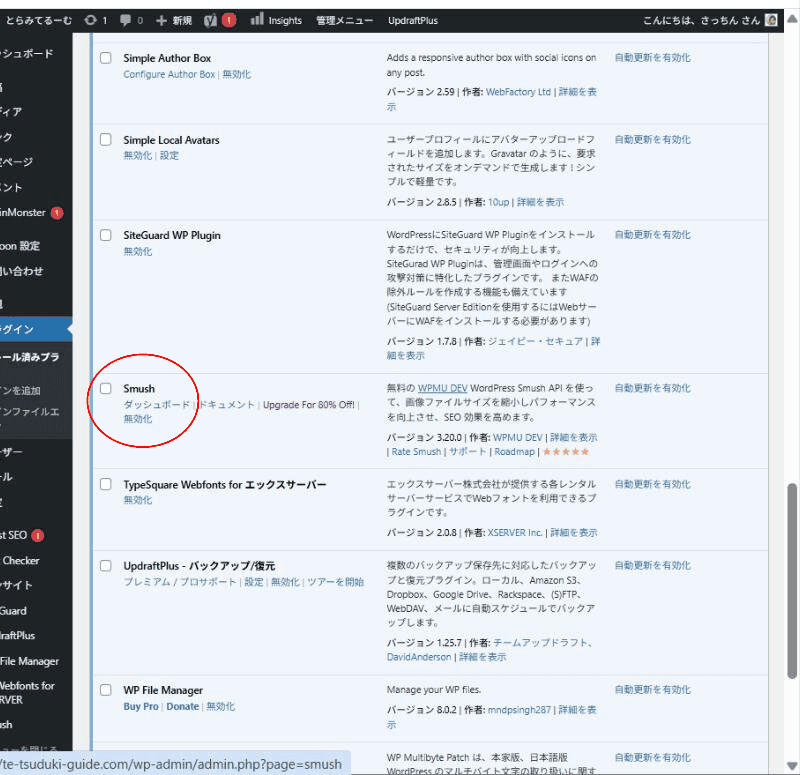Enable auto-updates for Simple Author Box
This screenshot has width=800, height=775.
click(x=653, y=58)
